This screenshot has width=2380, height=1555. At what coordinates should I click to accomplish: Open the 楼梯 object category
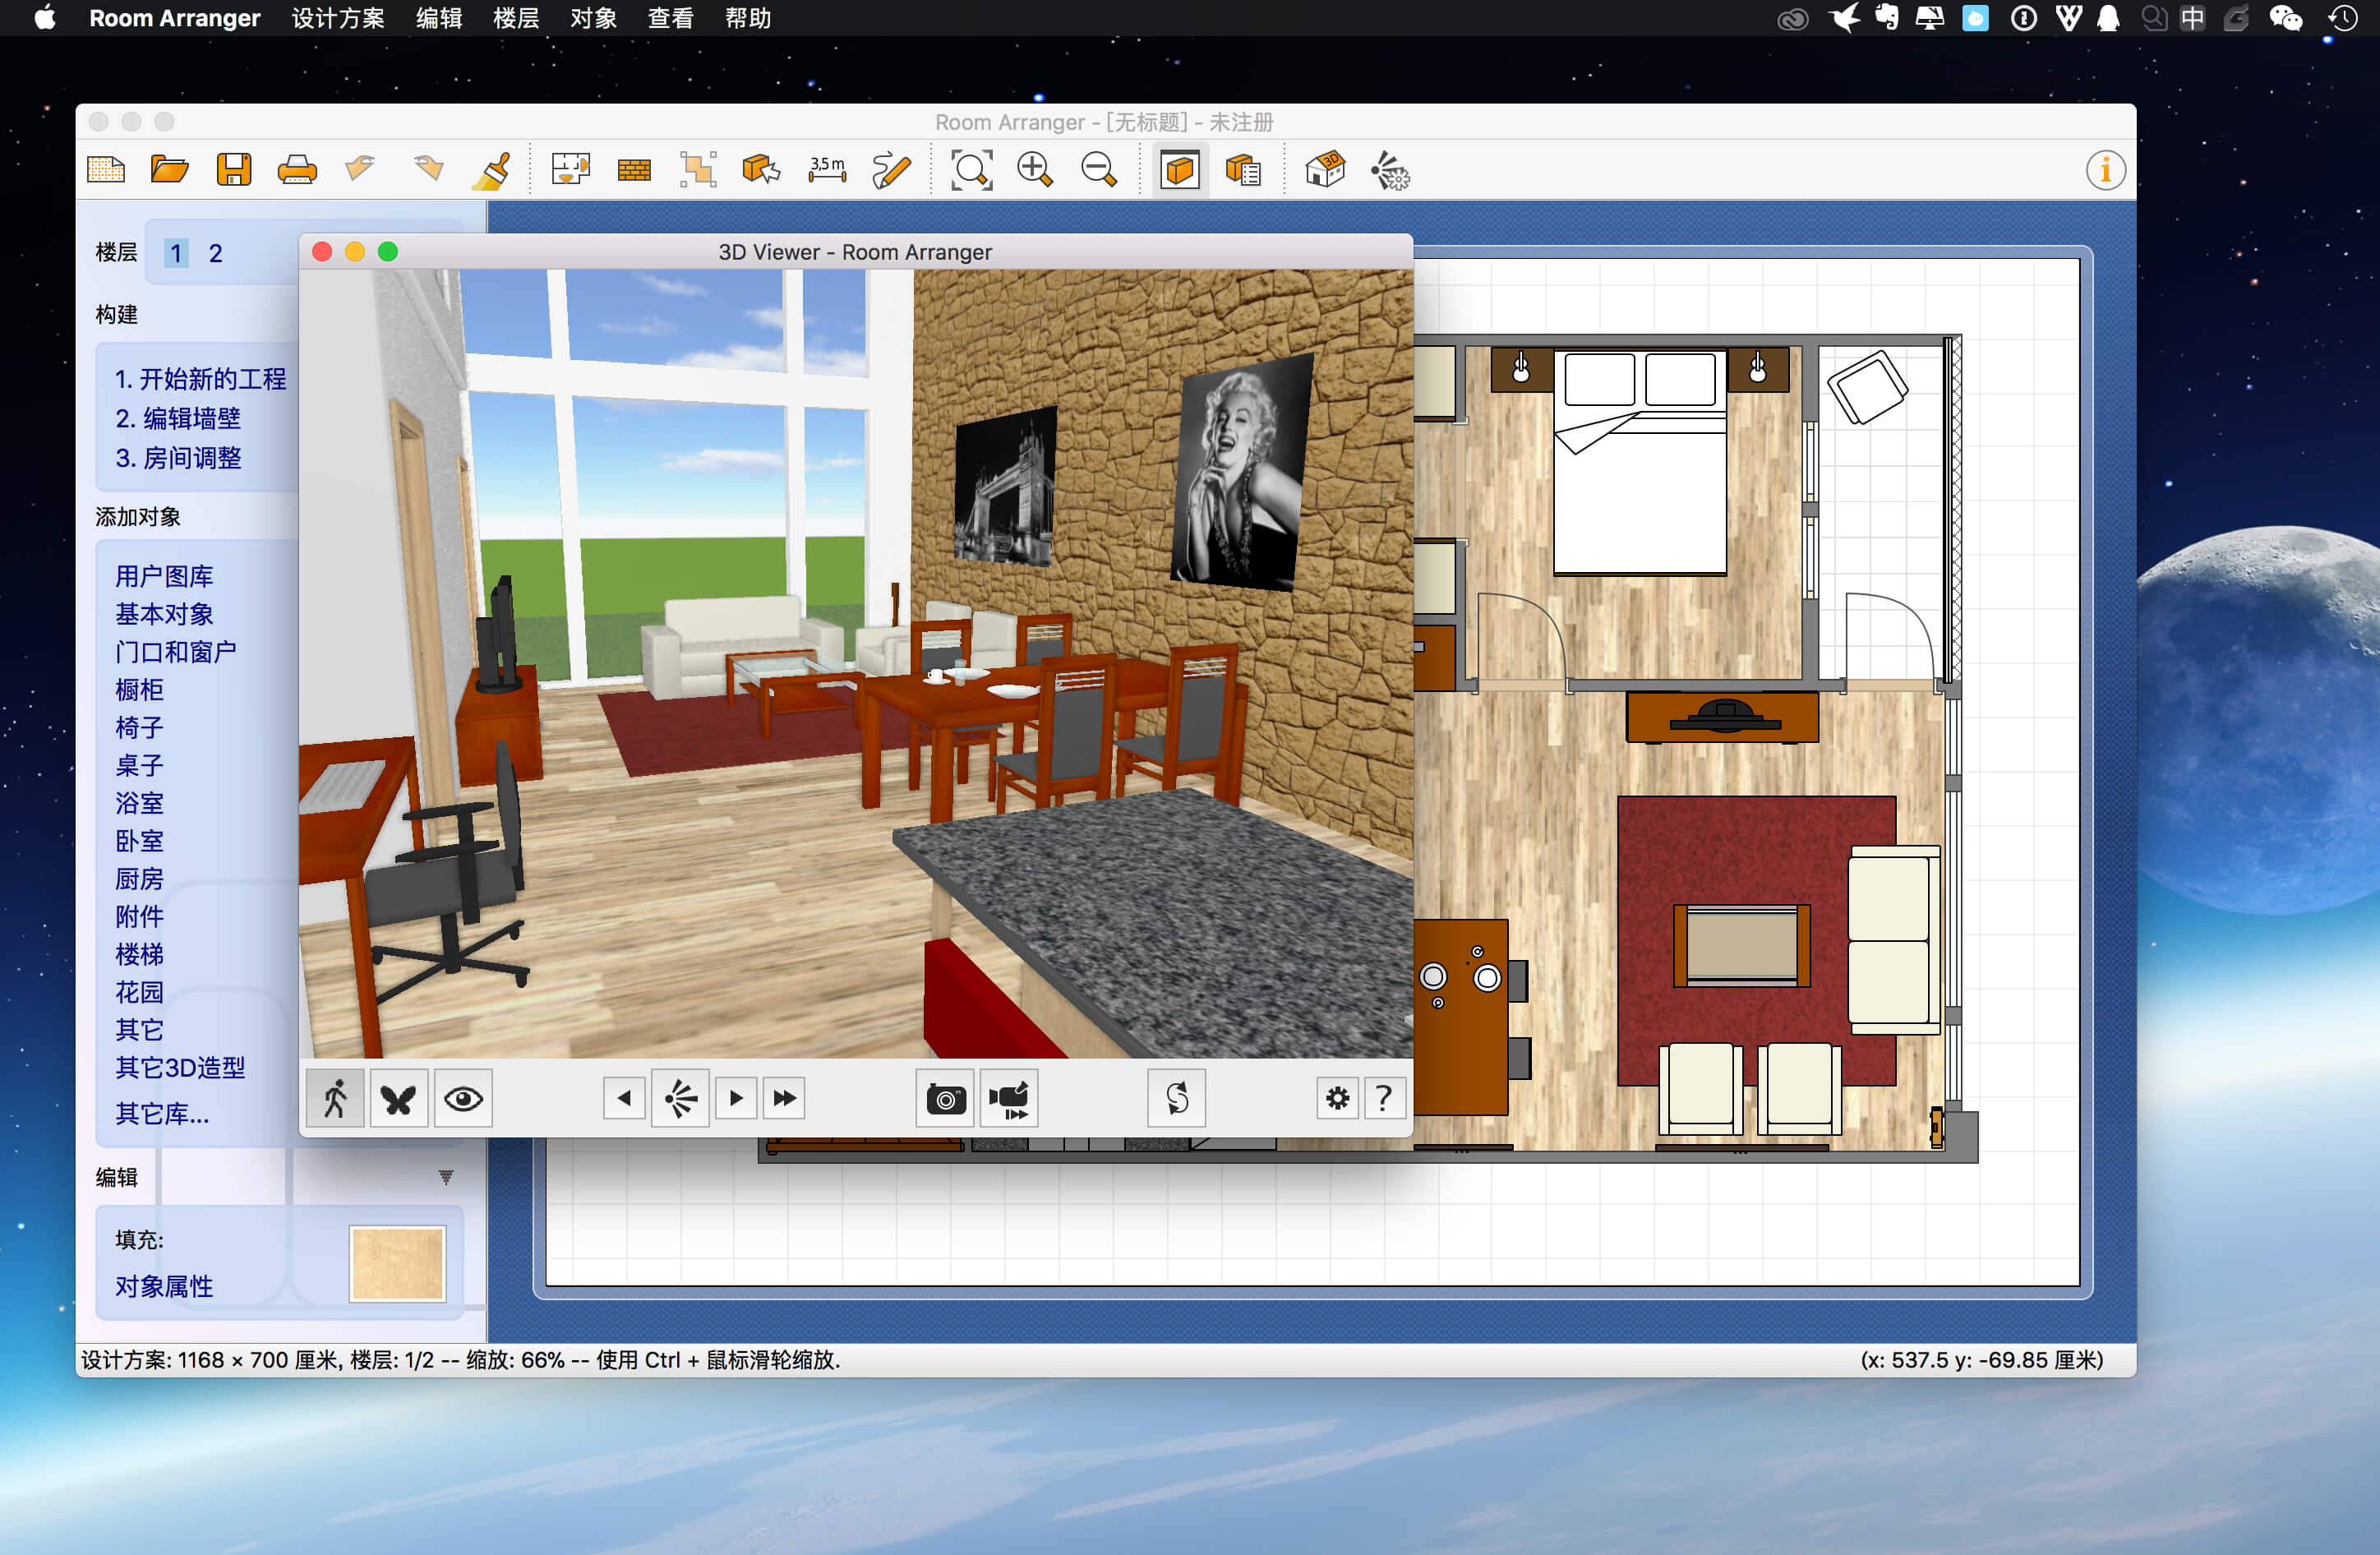(x=139, y=954)
